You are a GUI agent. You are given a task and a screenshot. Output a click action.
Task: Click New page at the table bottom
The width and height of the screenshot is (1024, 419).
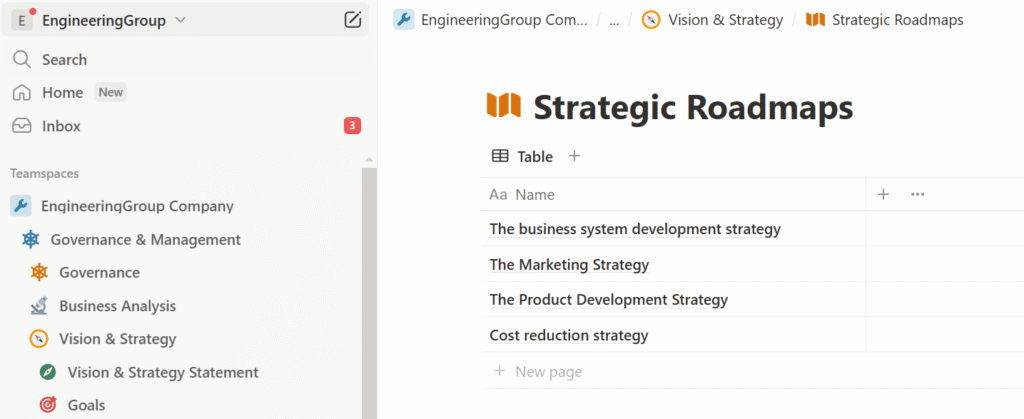click(548, 372)
